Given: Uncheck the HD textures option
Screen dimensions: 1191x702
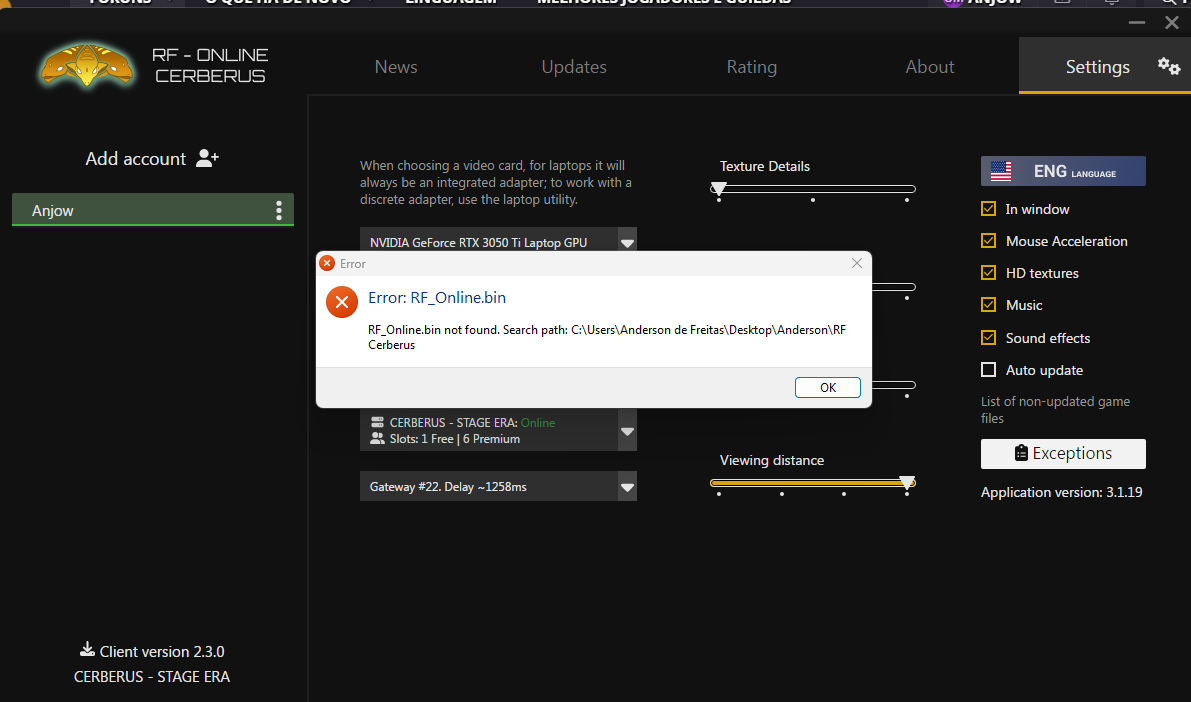Looking at the screenshot, I should click(x=989, y=273).
